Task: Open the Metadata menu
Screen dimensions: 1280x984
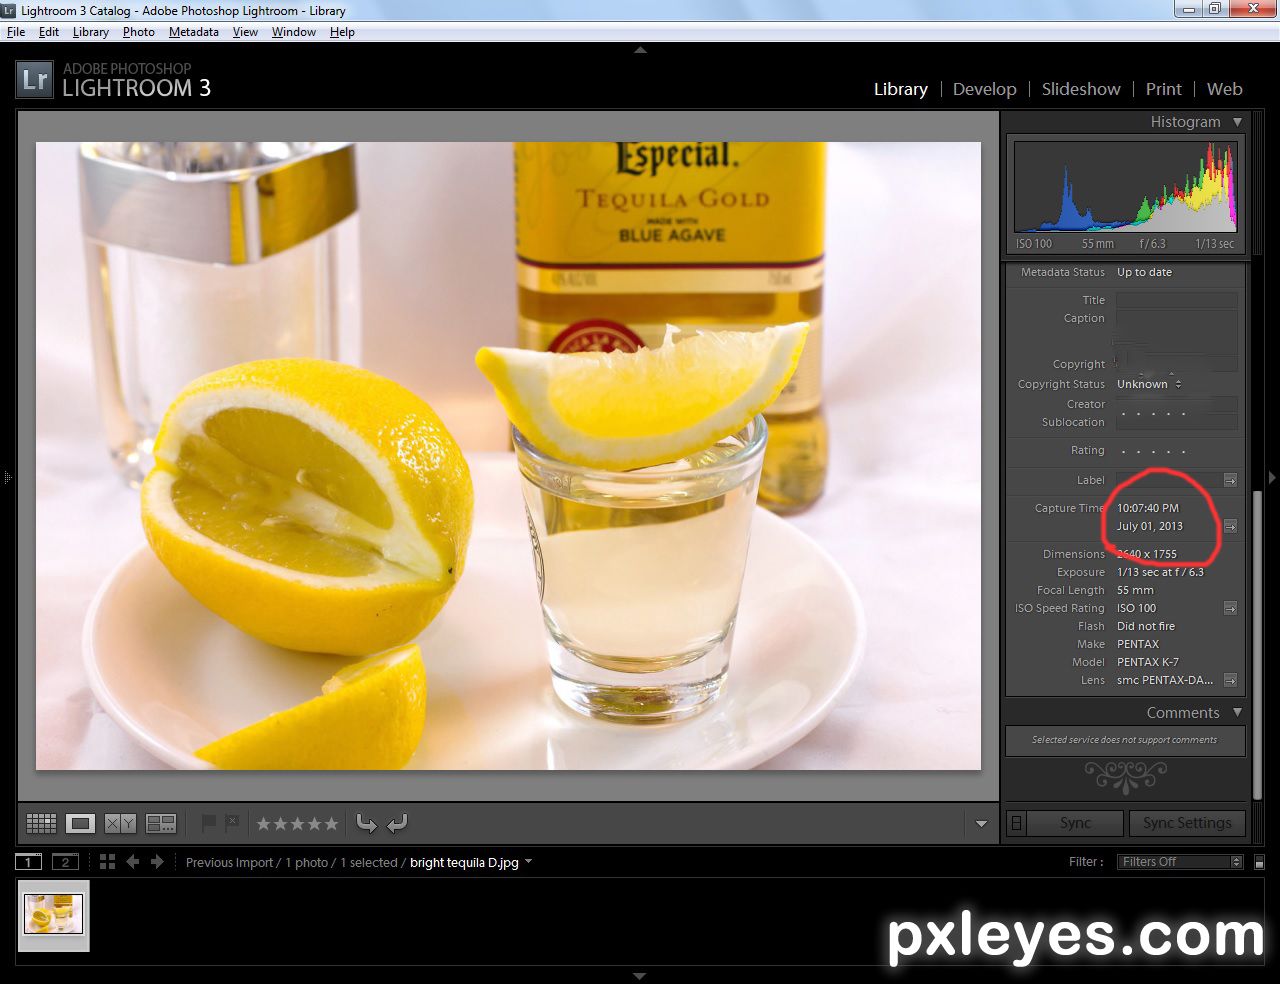Action: [x=194, y=32]
